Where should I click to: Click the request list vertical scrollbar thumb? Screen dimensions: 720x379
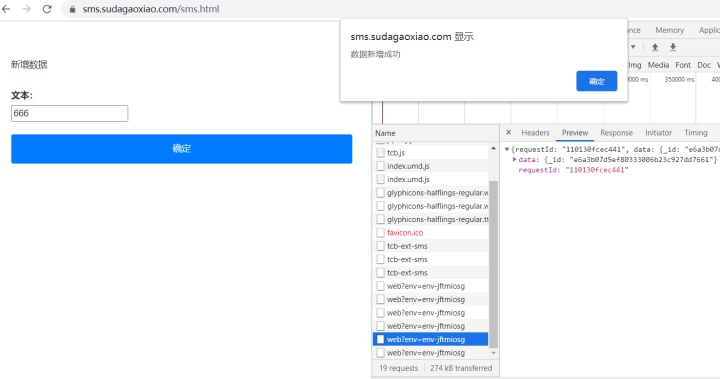494,264
